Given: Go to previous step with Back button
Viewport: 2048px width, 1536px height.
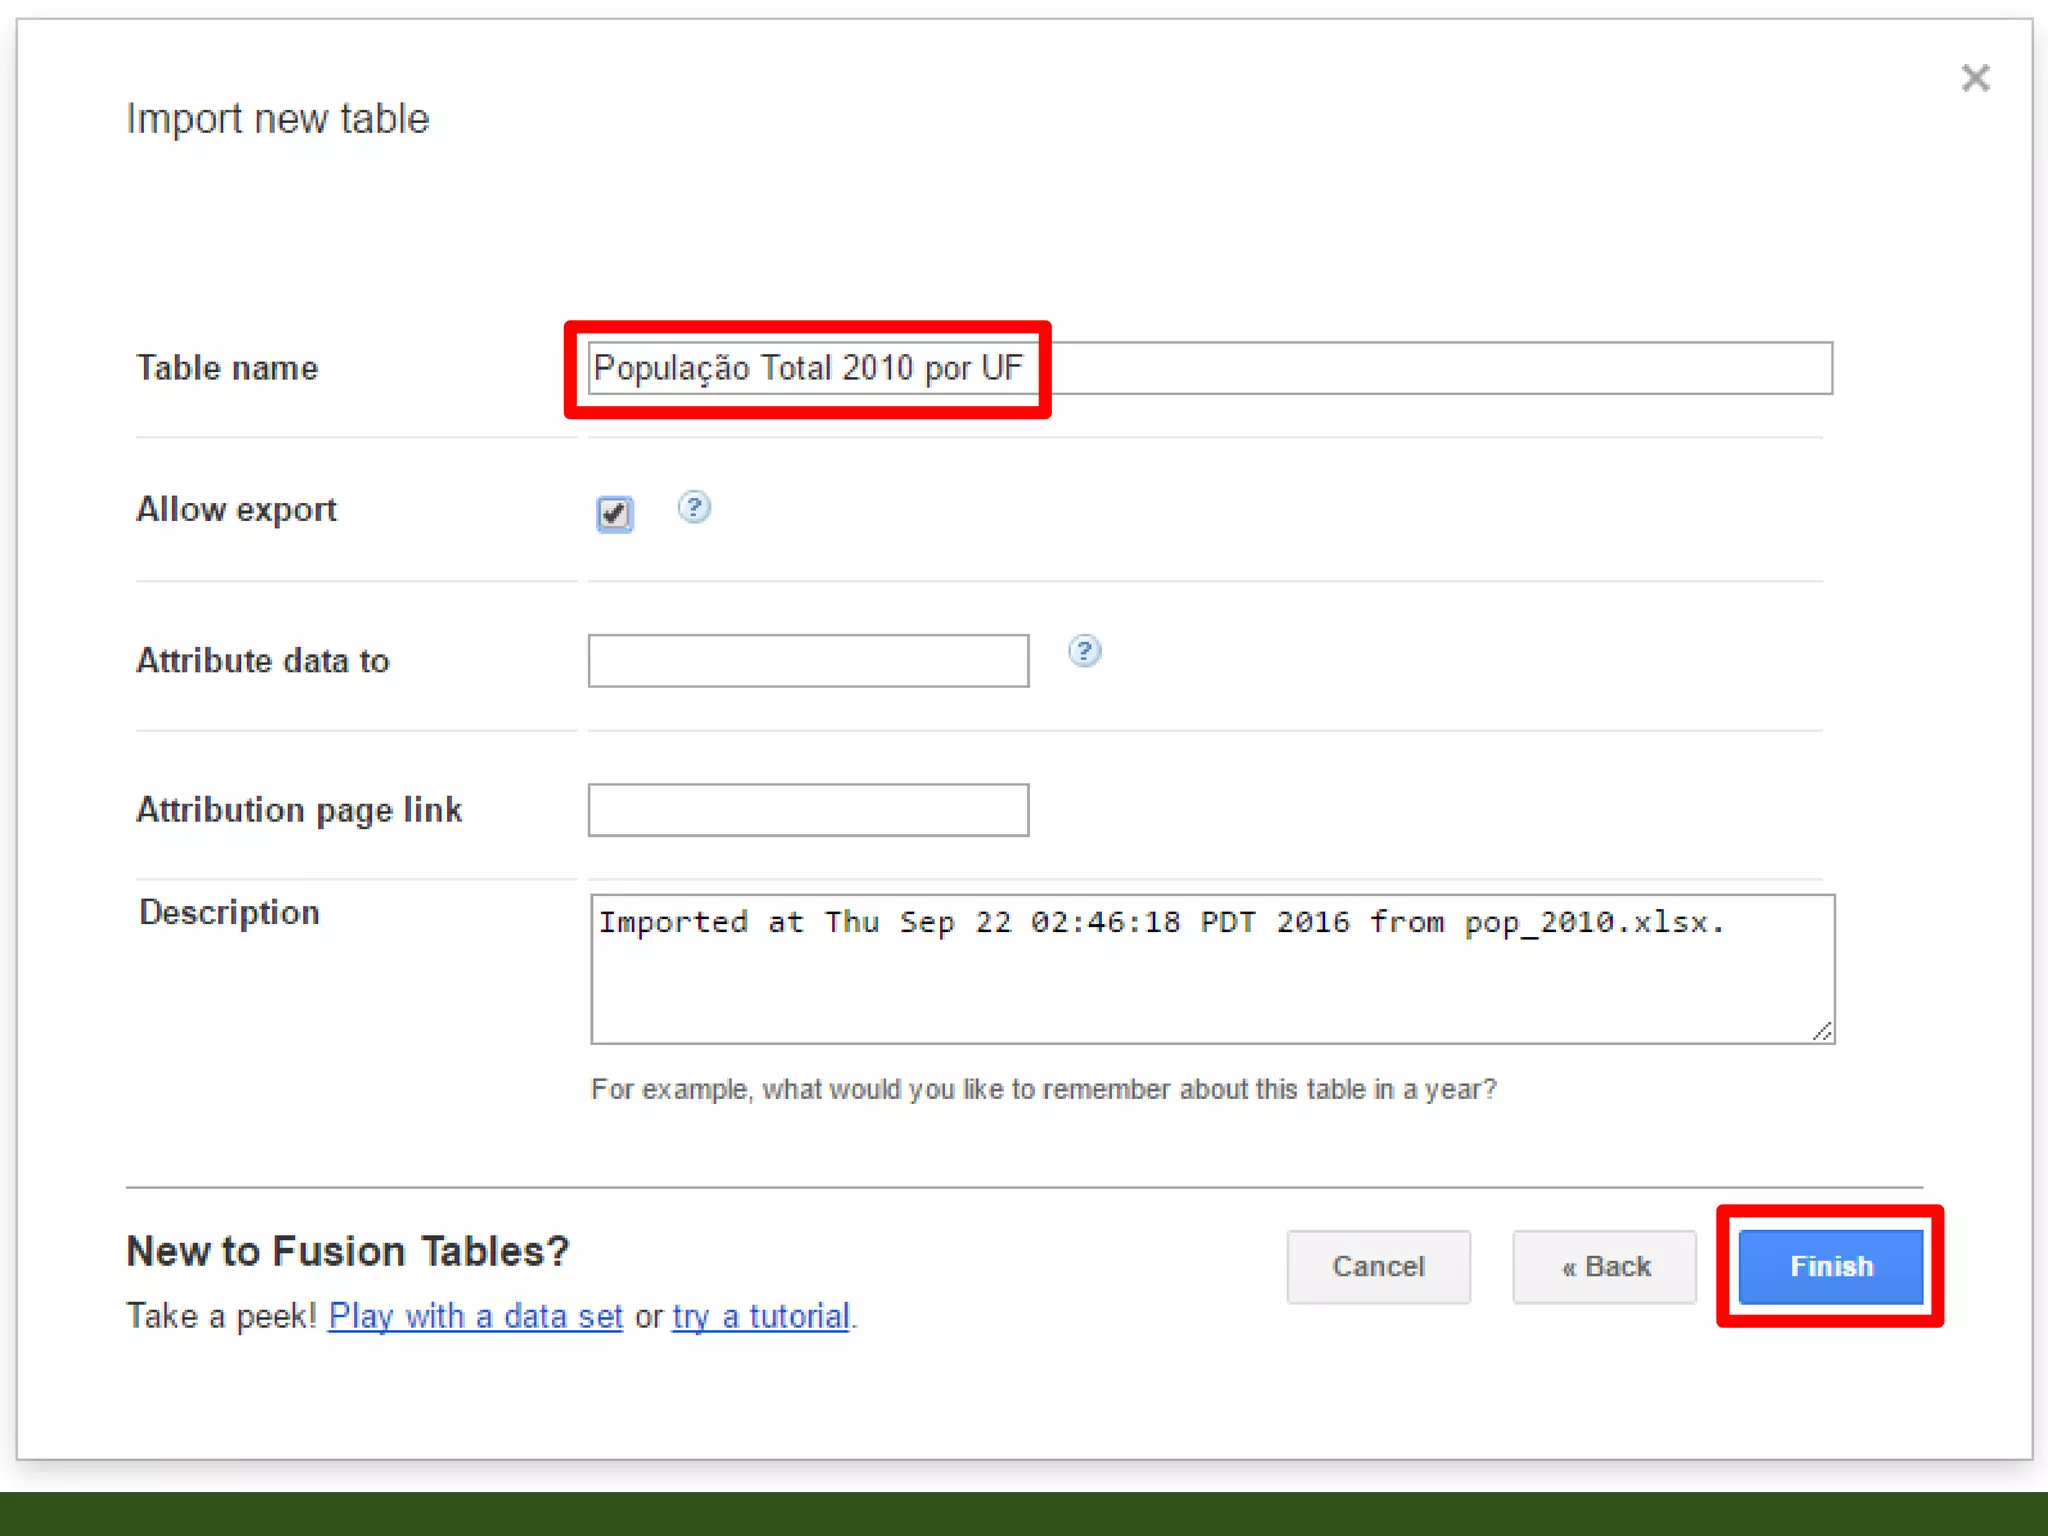Looking at the screenshot, I should [1604, 1267].
